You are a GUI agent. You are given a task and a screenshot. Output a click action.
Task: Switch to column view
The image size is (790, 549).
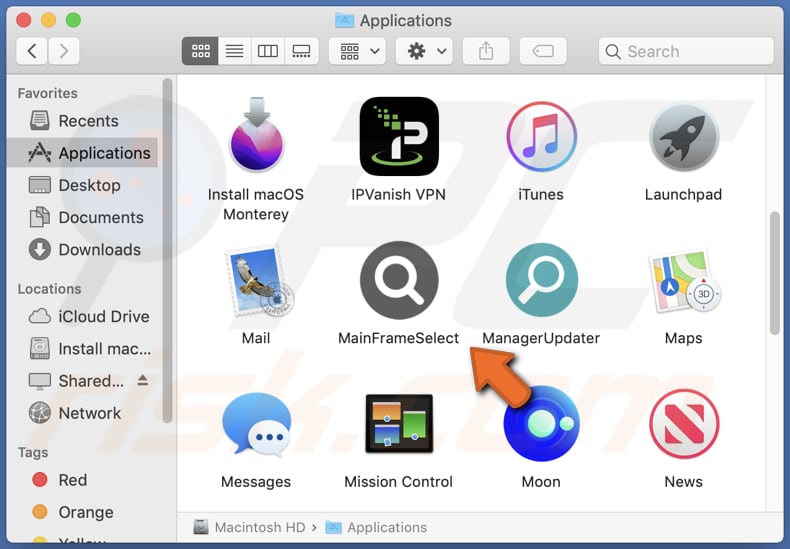click(268, 51)
